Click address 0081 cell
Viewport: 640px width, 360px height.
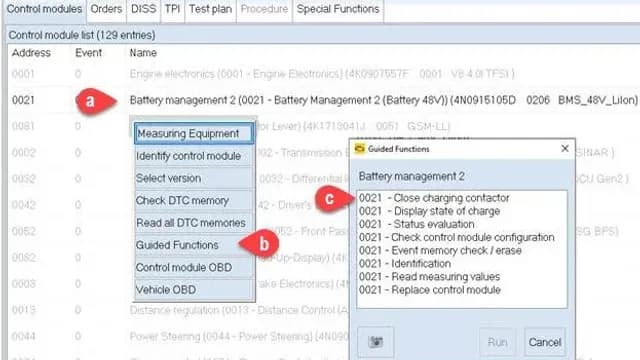click(23, 126)
